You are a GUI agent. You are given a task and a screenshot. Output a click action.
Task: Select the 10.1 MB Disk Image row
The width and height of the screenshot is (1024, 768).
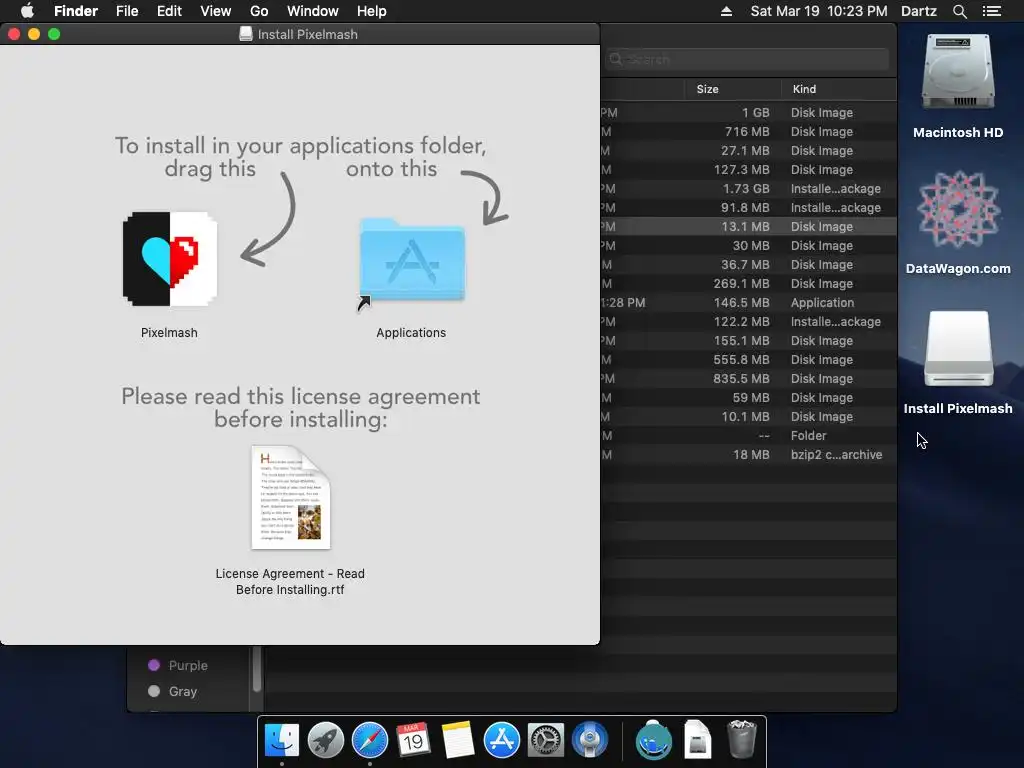pyautogui.click(x=748, y=416)
